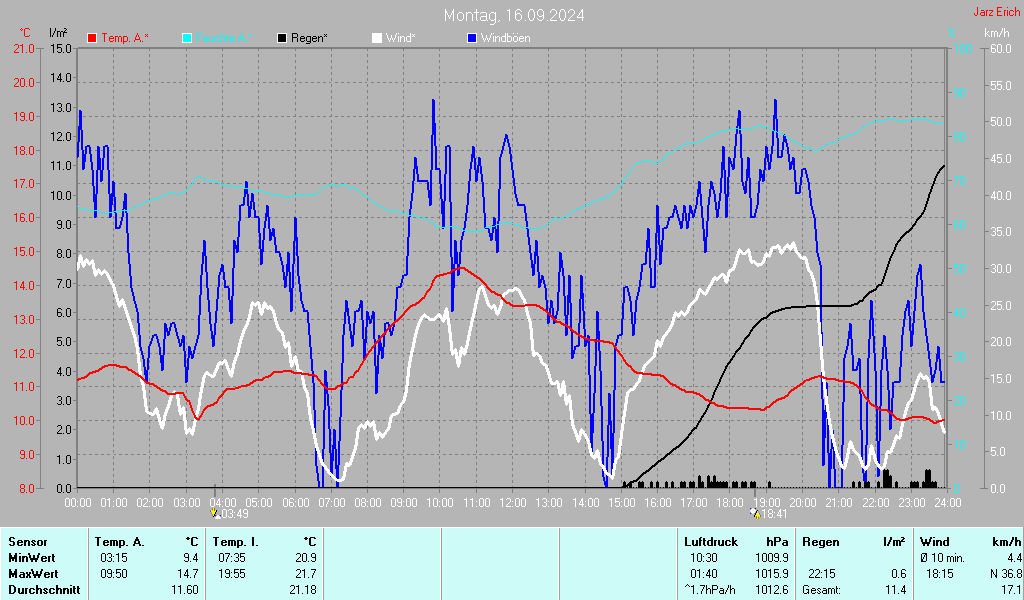Click the blue Windböen legend square
This screenshot has height=600, width=1024.
pyautogui.click(x=472, y=38)
